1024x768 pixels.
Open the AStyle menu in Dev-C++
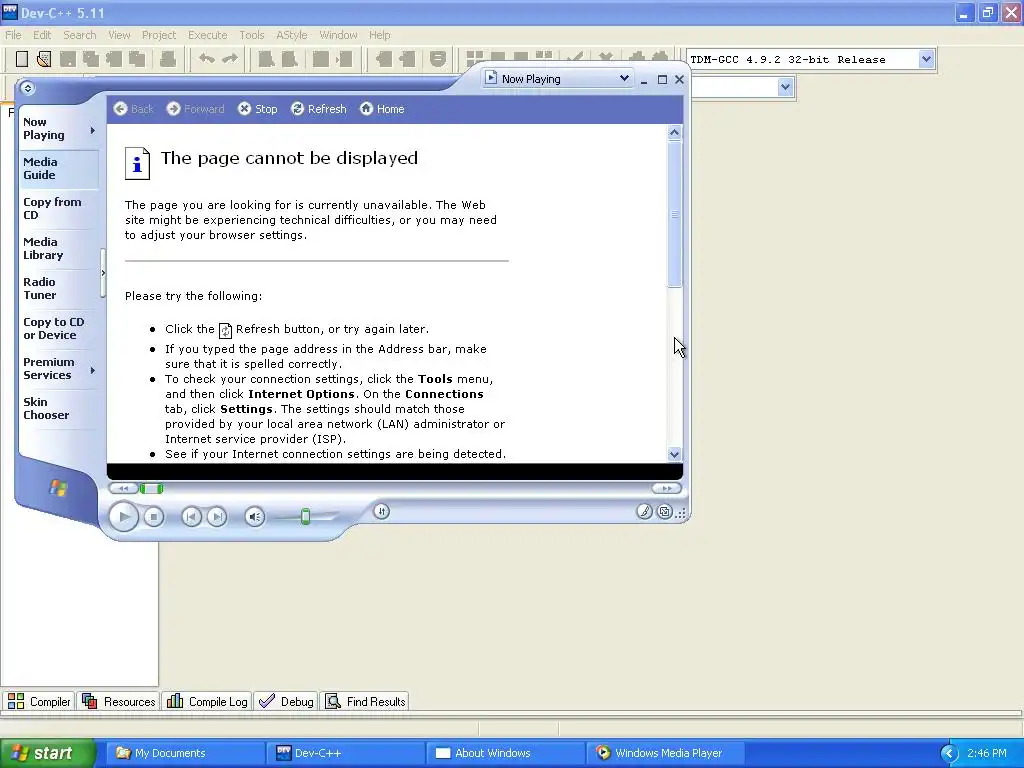pyautogui.click(x=291, y=35)
